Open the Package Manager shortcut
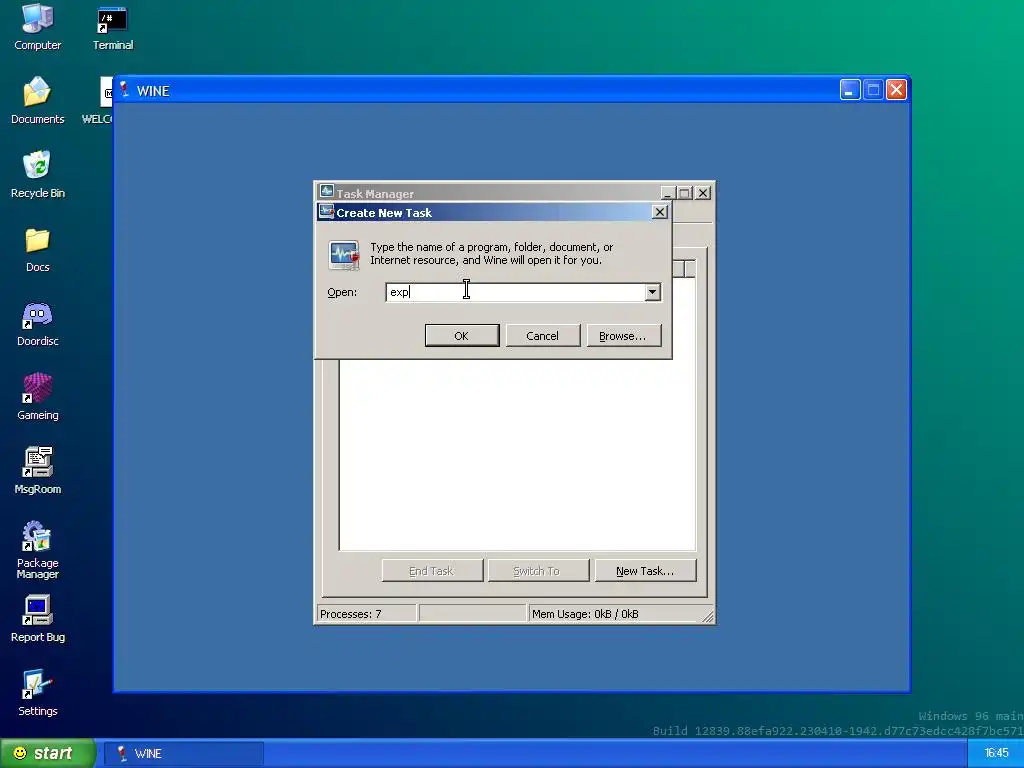 [x=37, y=550]
